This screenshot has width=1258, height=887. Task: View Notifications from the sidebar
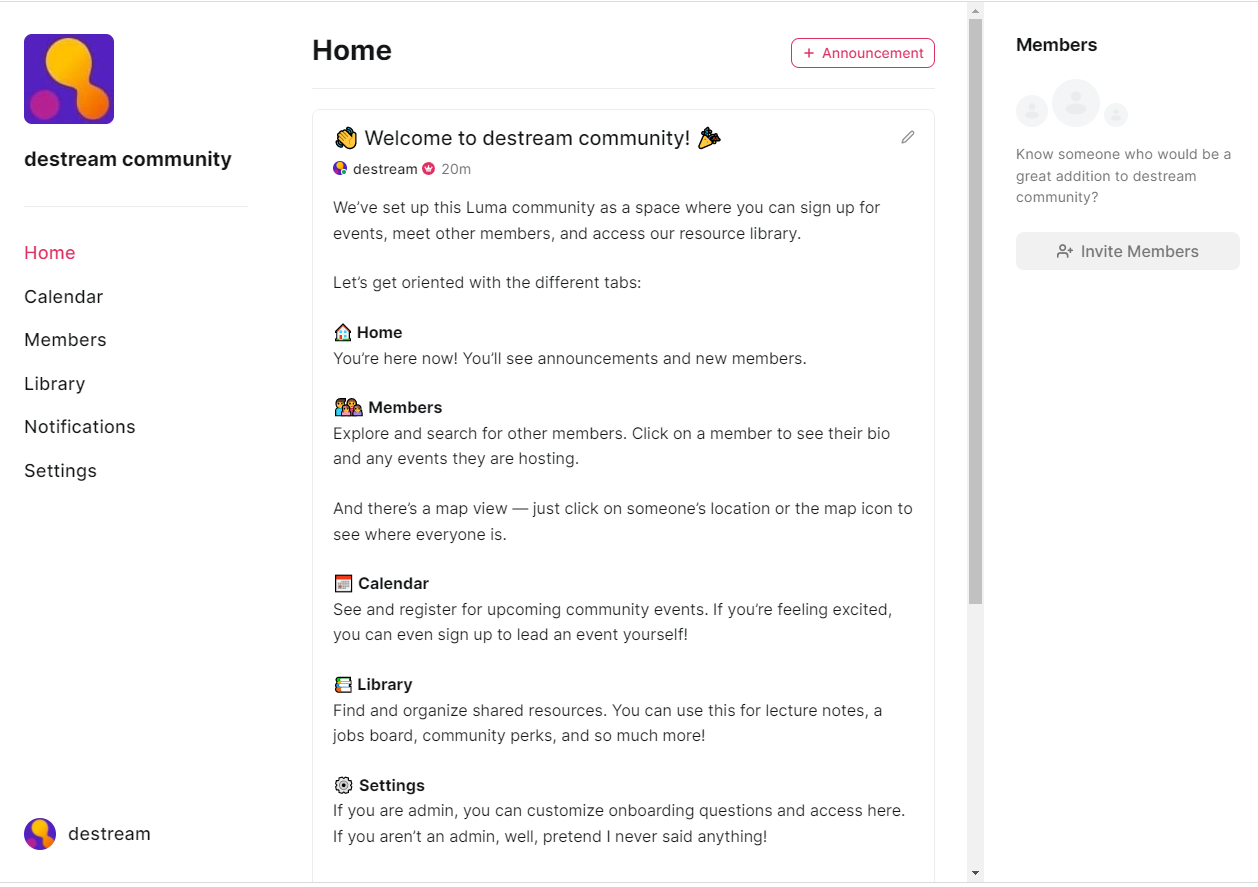click(x=80, y=427)
